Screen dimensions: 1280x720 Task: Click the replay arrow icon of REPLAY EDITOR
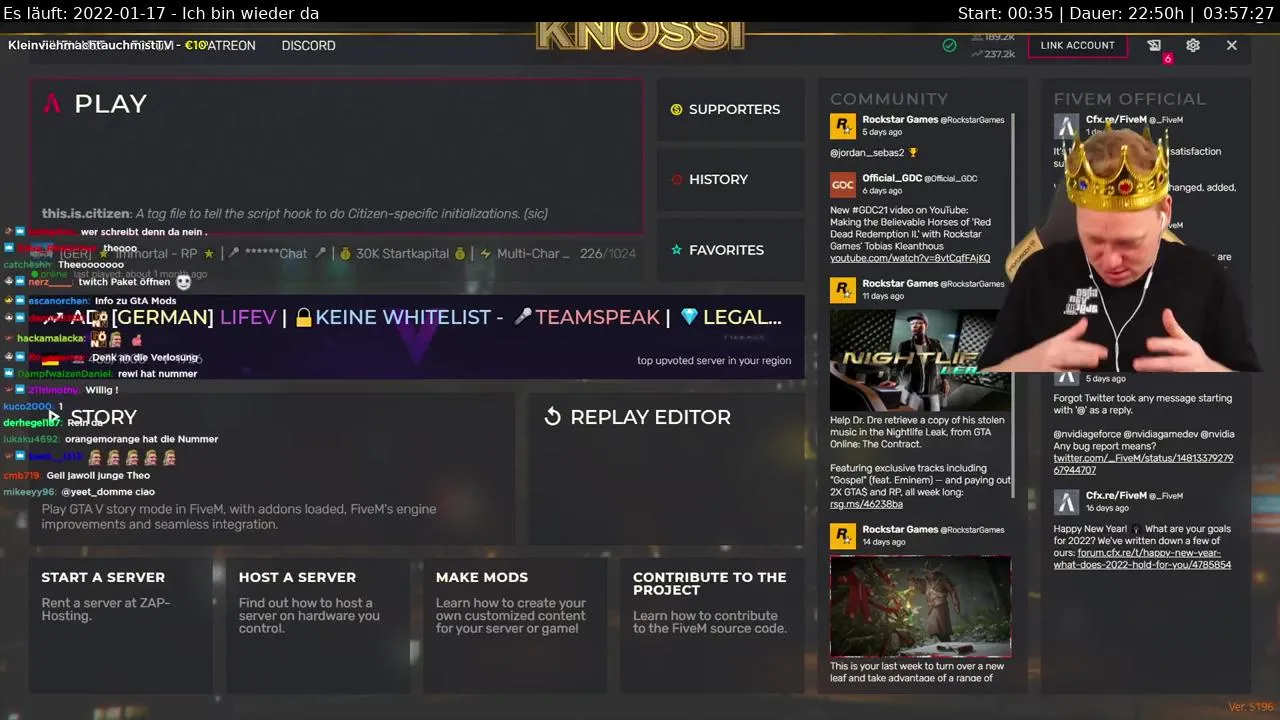point(552,417)
